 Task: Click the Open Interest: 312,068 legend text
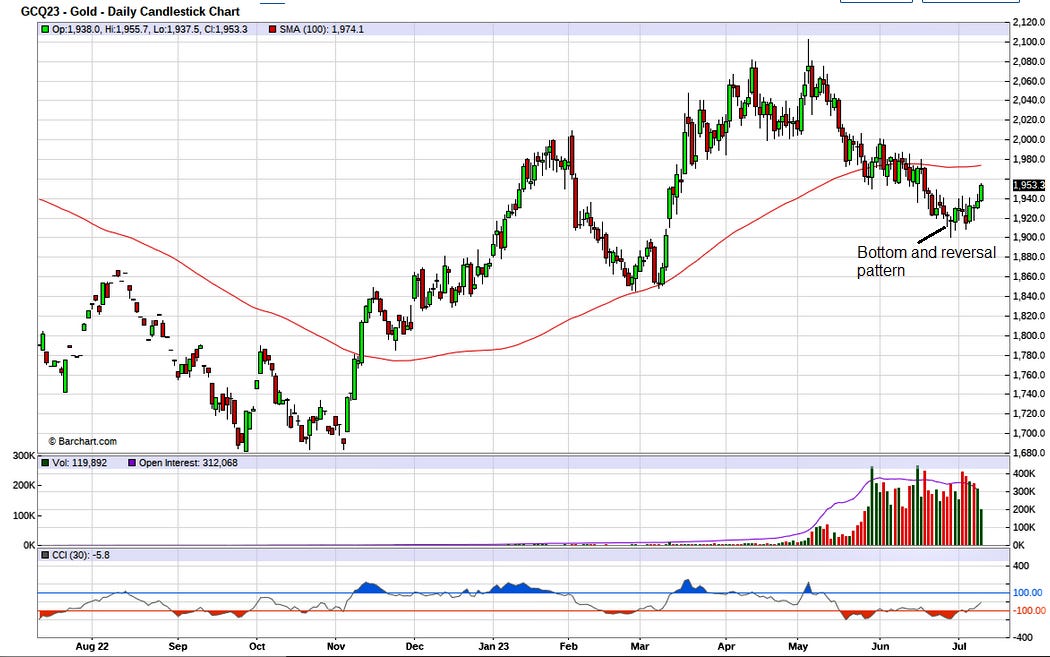point(188,463)
